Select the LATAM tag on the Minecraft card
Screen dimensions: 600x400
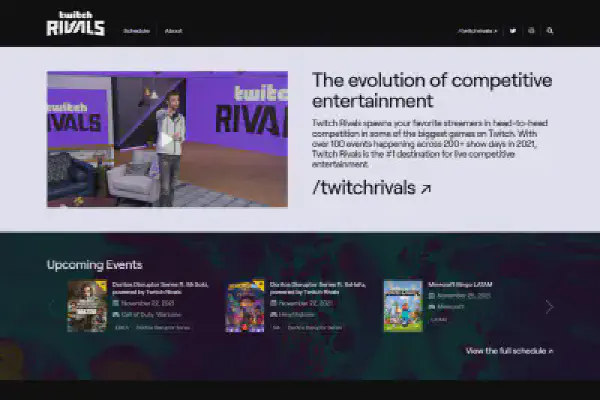pyautogui.click(x=439, y=320)
